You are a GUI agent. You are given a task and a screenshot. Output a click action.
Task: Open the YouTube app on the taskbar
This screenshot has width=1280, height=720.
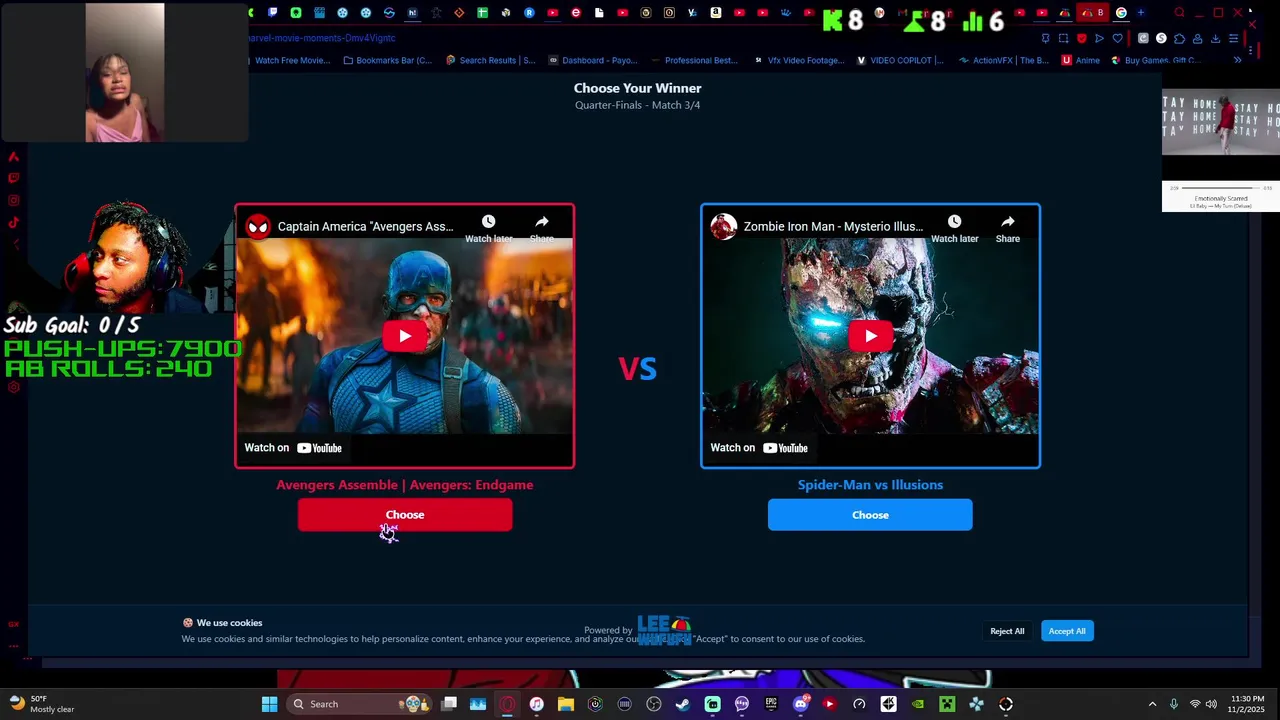829,704
